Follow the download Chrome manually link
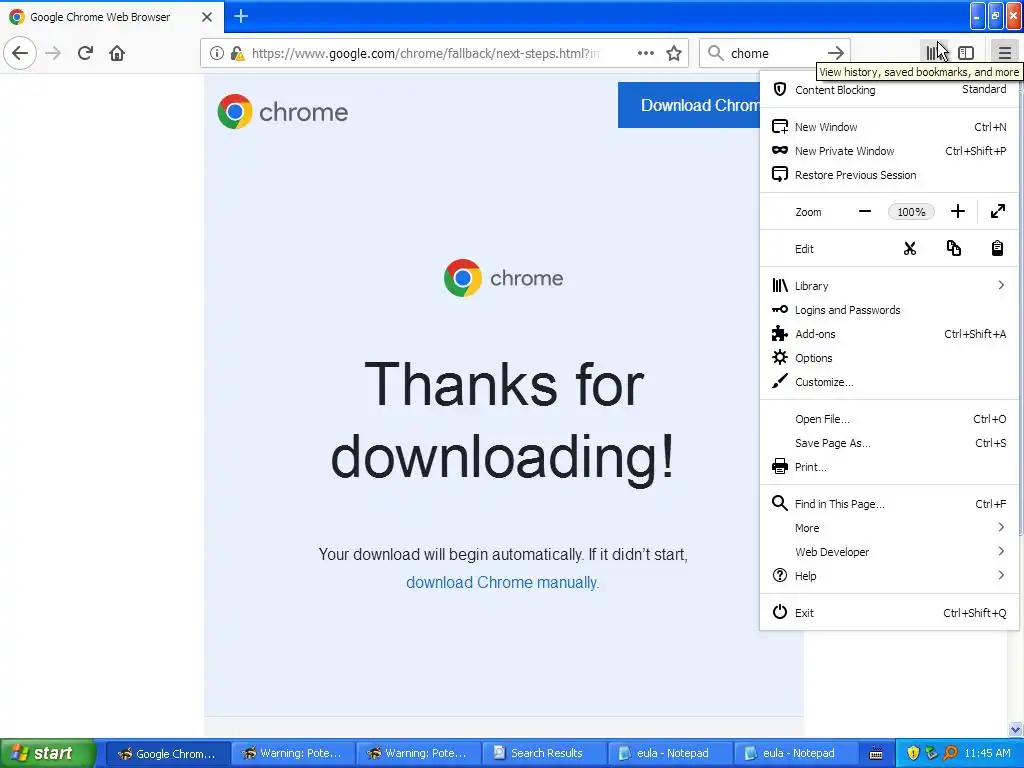The width and height of the screenshot is (1024, 768). [502, 583]
